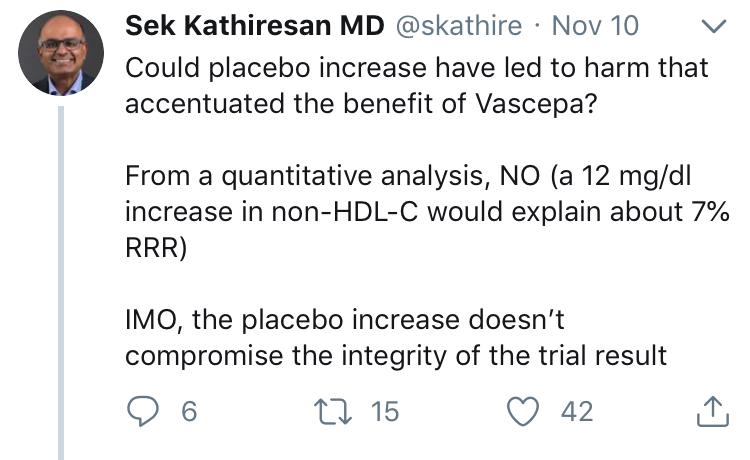Screen dimensions: 750x460
Task: Click the @skathire handle
Action: coord(458,26)
